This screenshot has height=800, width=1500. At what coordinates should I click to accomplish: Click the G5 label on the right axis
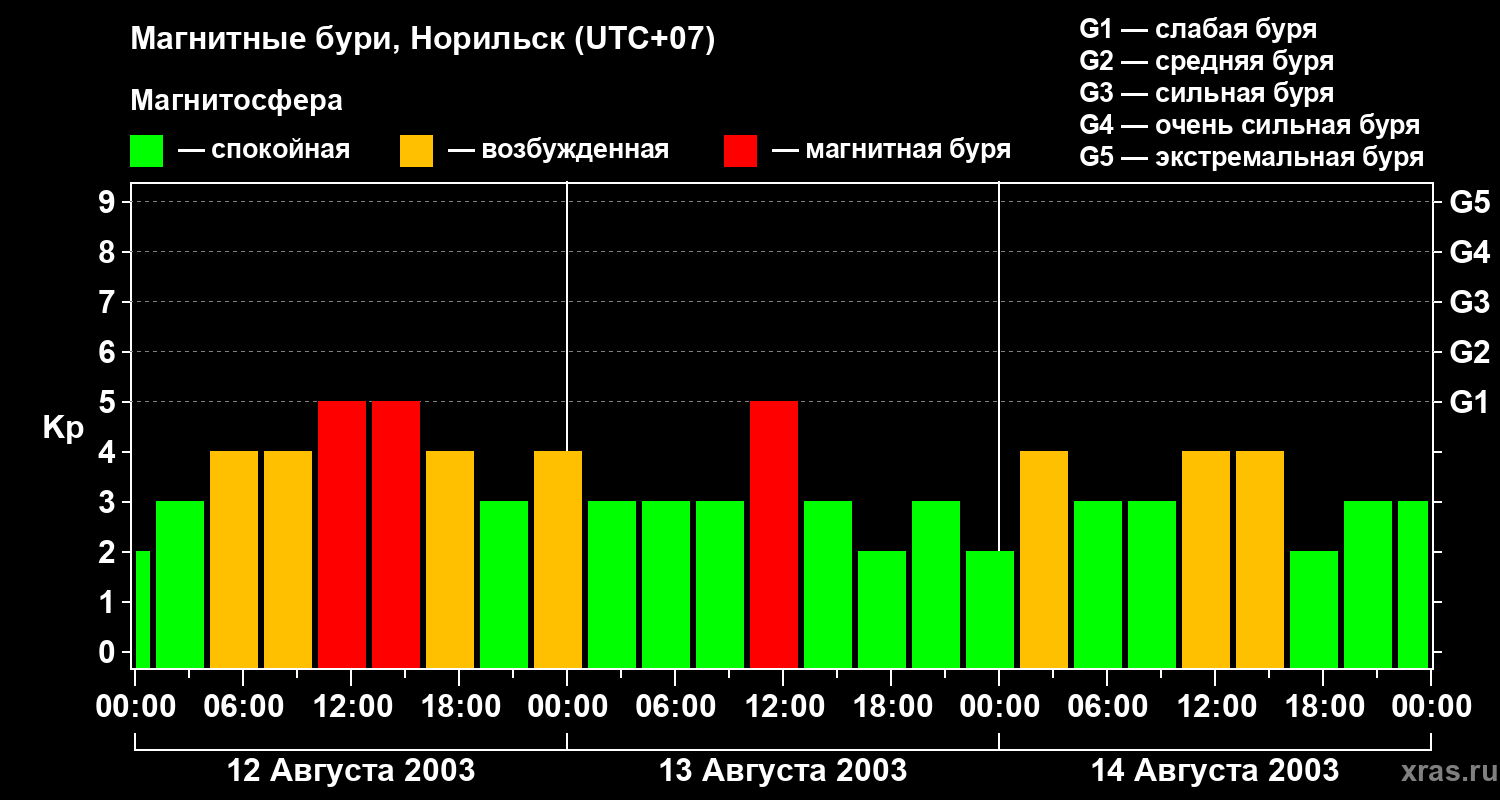(x=1469, y=202)
